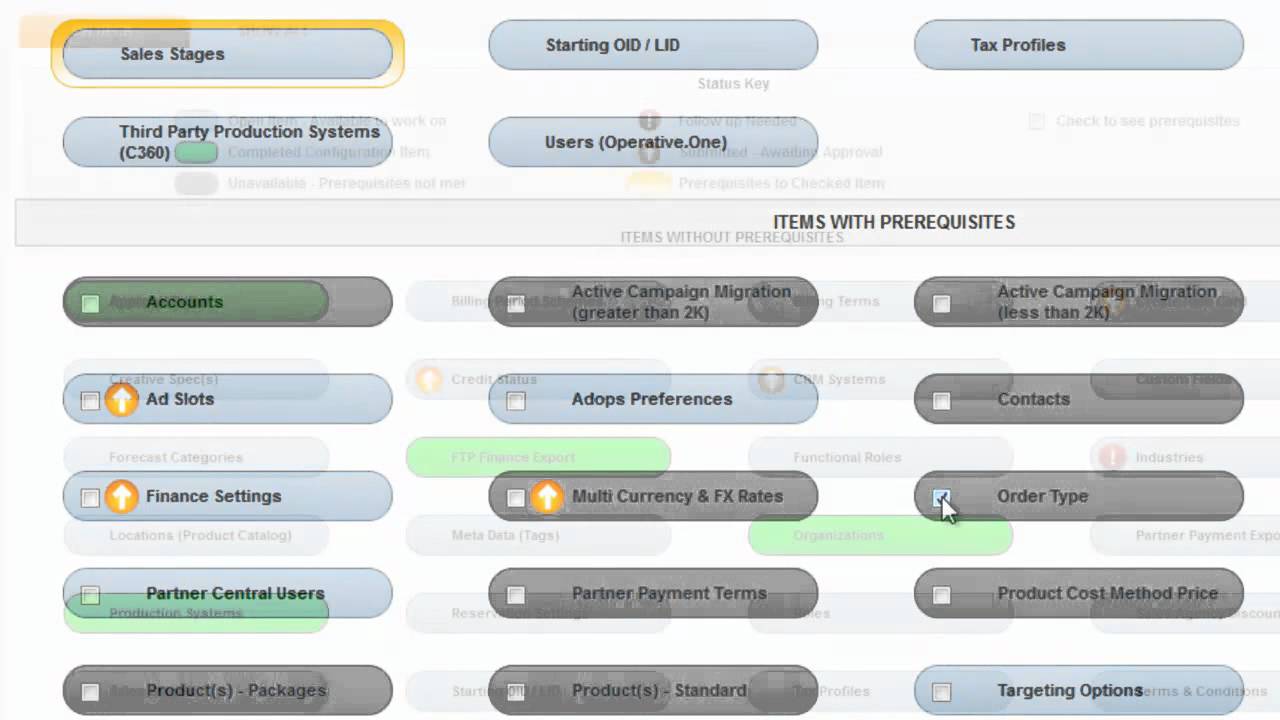Click the faded orange icon beside CRM Systems
This screenshot has height=720, width=1280.
click(x=771, y=380)
